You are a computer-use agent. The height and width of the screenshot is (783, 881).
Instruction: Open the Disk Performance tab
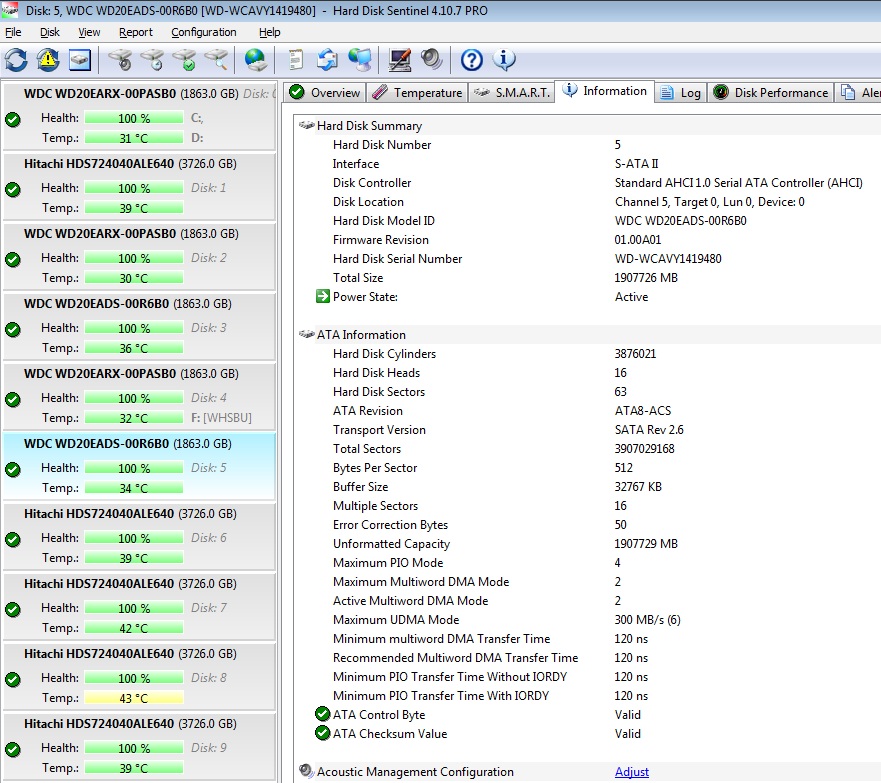771,93
